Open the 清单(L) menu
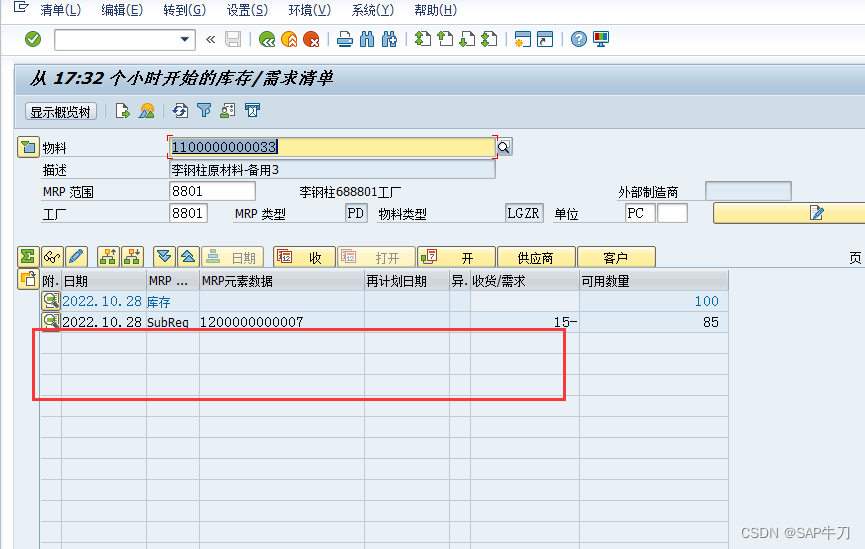865x549 pixels. 60,10
